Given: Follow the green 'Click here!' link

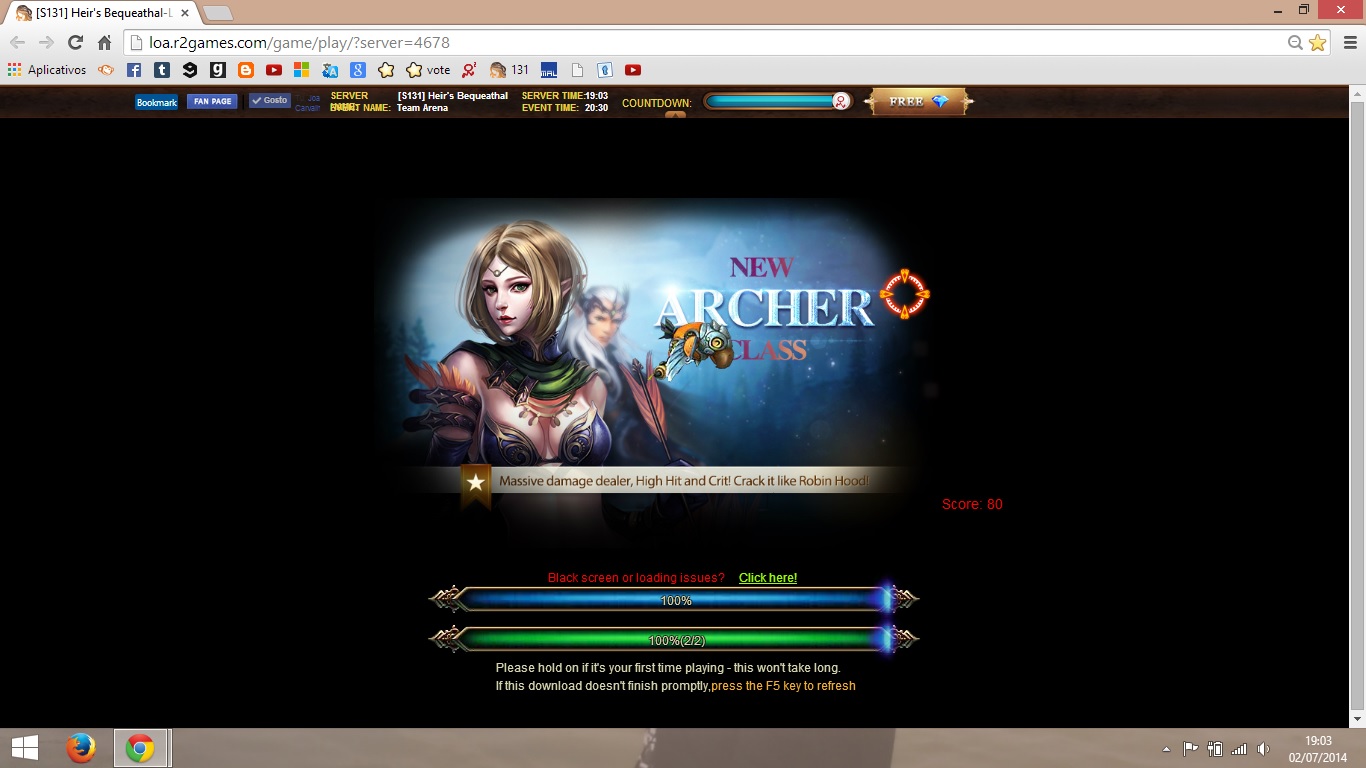Looking at the screenshot, I should [767, 578].
